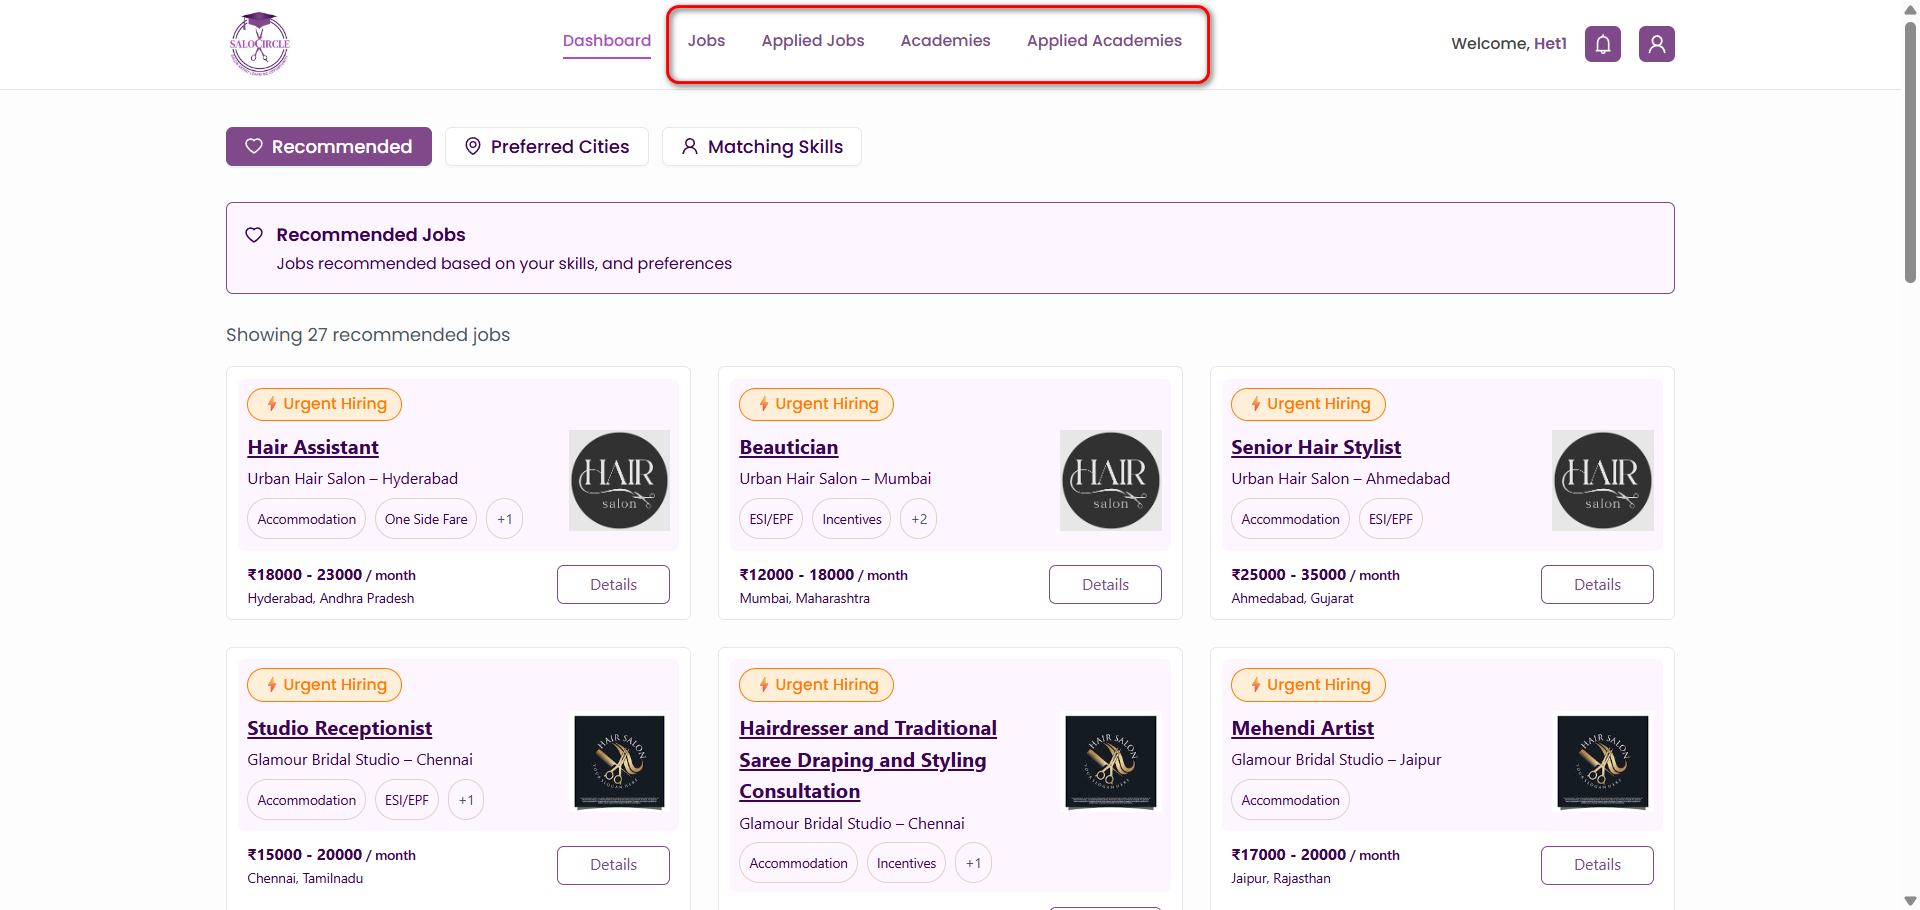The height and width of the screenshot is (910, 1920).
Task: Click Urgent Hiring badge on Studio Receptionist
Action: pyautogui.click(x=324, y=685)
